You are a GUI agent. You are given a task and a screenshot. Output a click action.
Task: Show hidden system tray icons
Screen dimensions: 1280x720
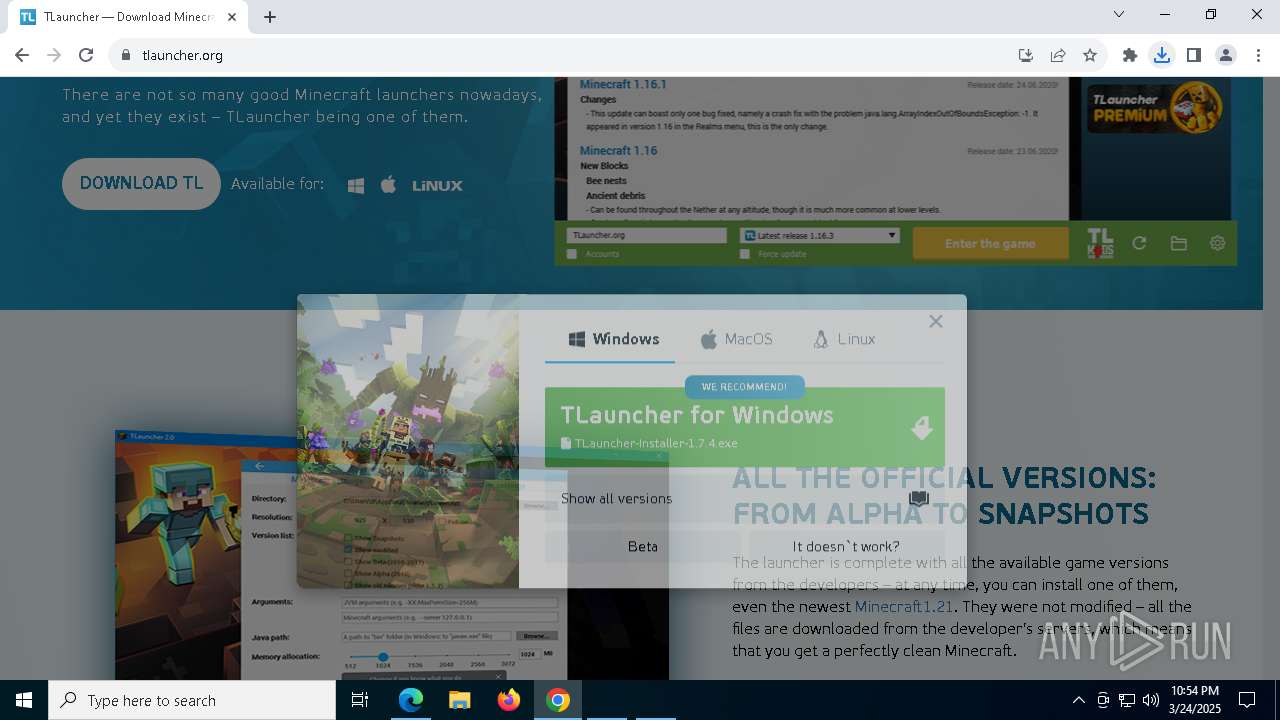coord(1078,700)
